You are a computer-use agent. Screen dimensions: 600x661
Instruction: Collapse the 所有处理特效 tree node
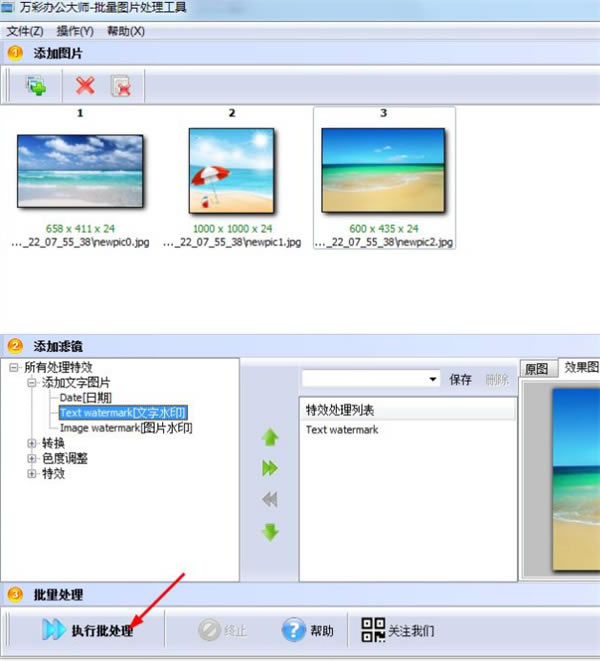point(14,368)
